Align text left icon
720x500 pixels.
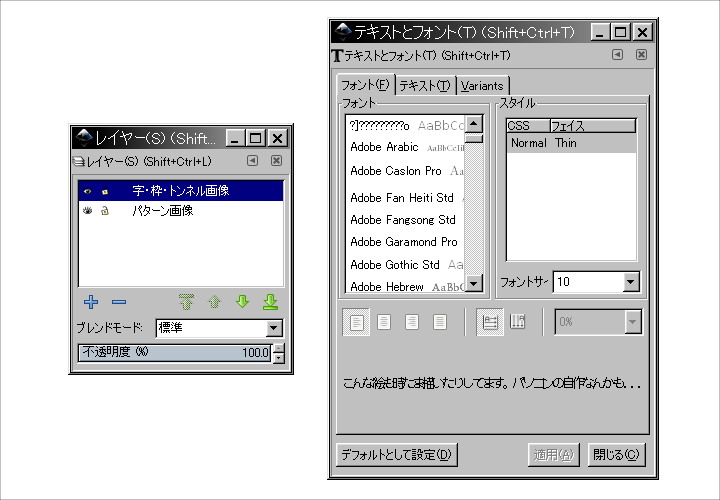(x=356, y=322)
